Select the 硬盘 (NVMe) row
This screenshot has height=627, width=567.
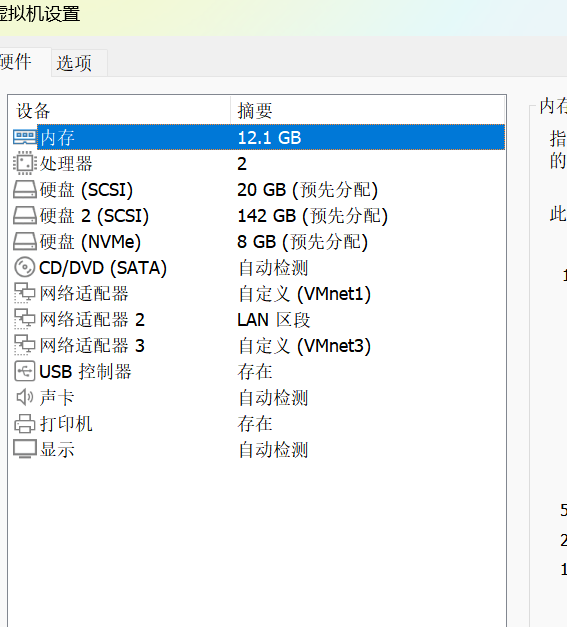pos(259,241)
